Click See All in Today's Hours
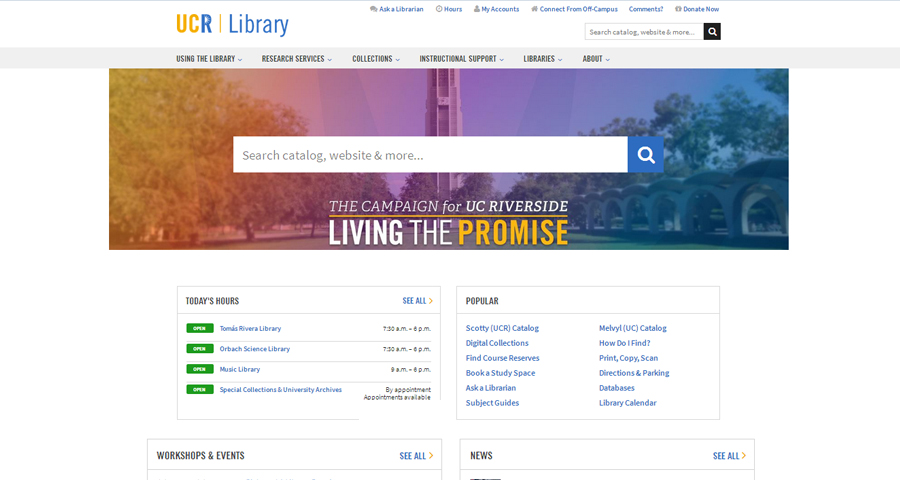The image size is (900, 480). 417,301
